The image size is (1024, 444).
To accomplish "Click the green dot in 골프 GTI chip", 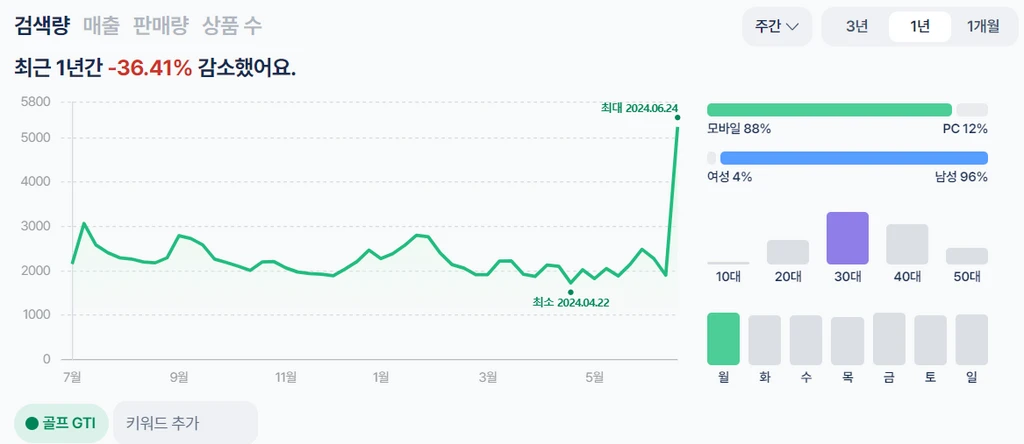I will 32,422.
